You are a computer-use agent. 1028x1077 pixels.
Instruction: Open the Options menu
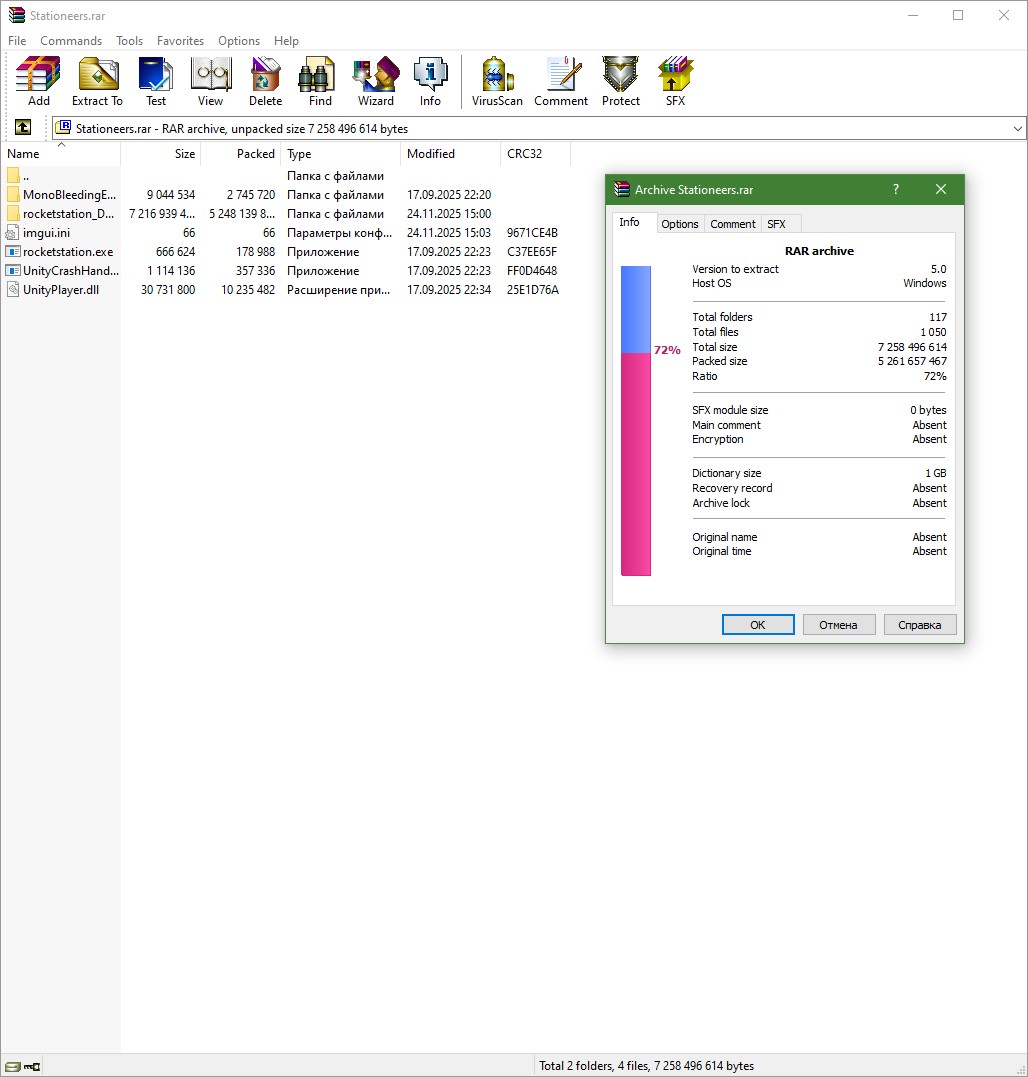(239, 41)
